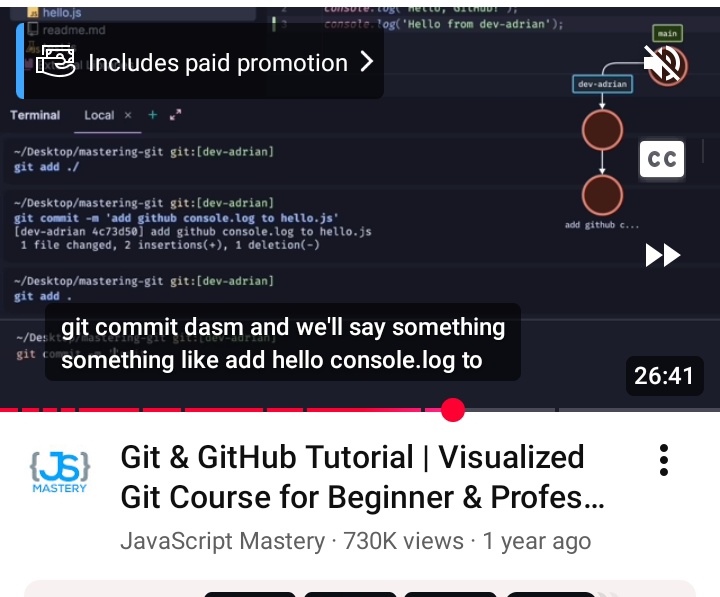Image resolution: width=720 pixels, height=597 pixels.
Task: Click the JavaScript Mastery channel info line
Action: pyautogui.click(x=355, y=541)
